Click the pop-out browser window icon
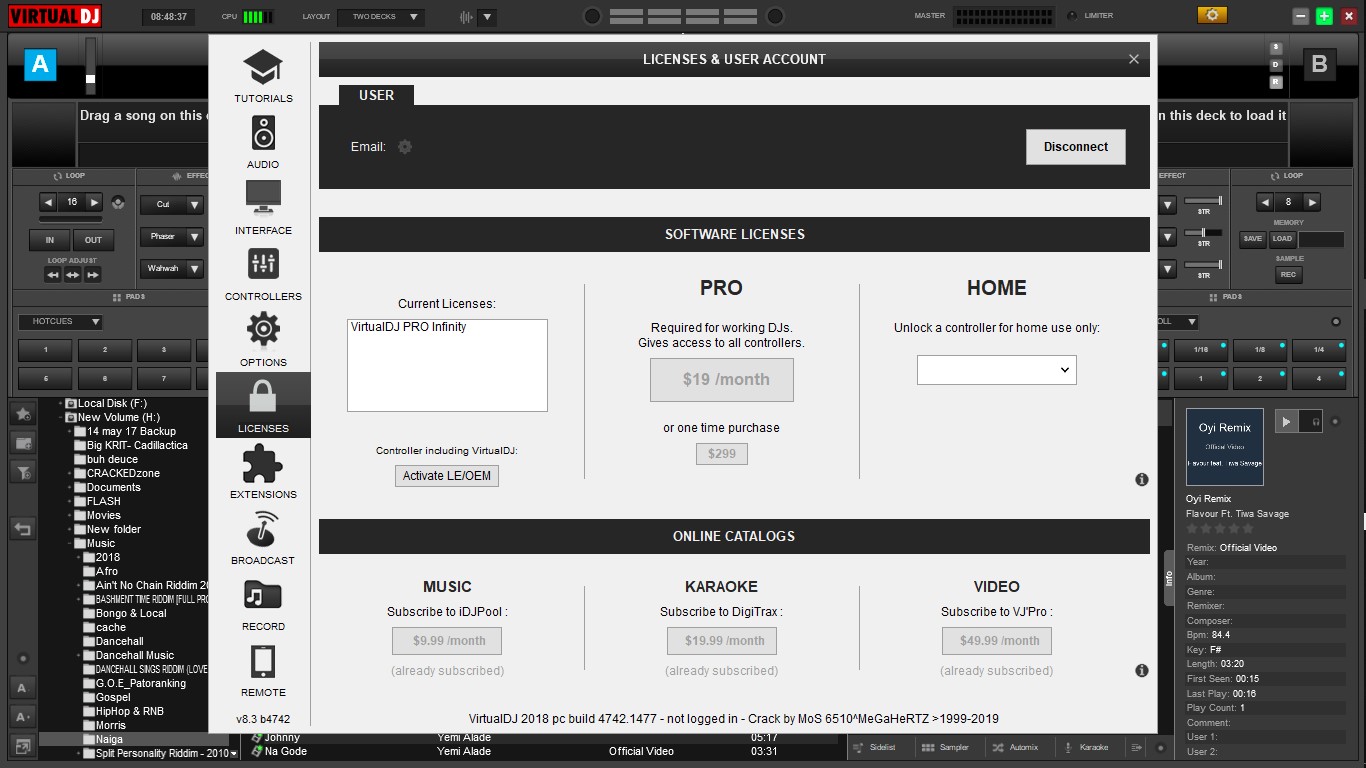This screenshot has height=768, width=1366. click(x=22, y=745)
